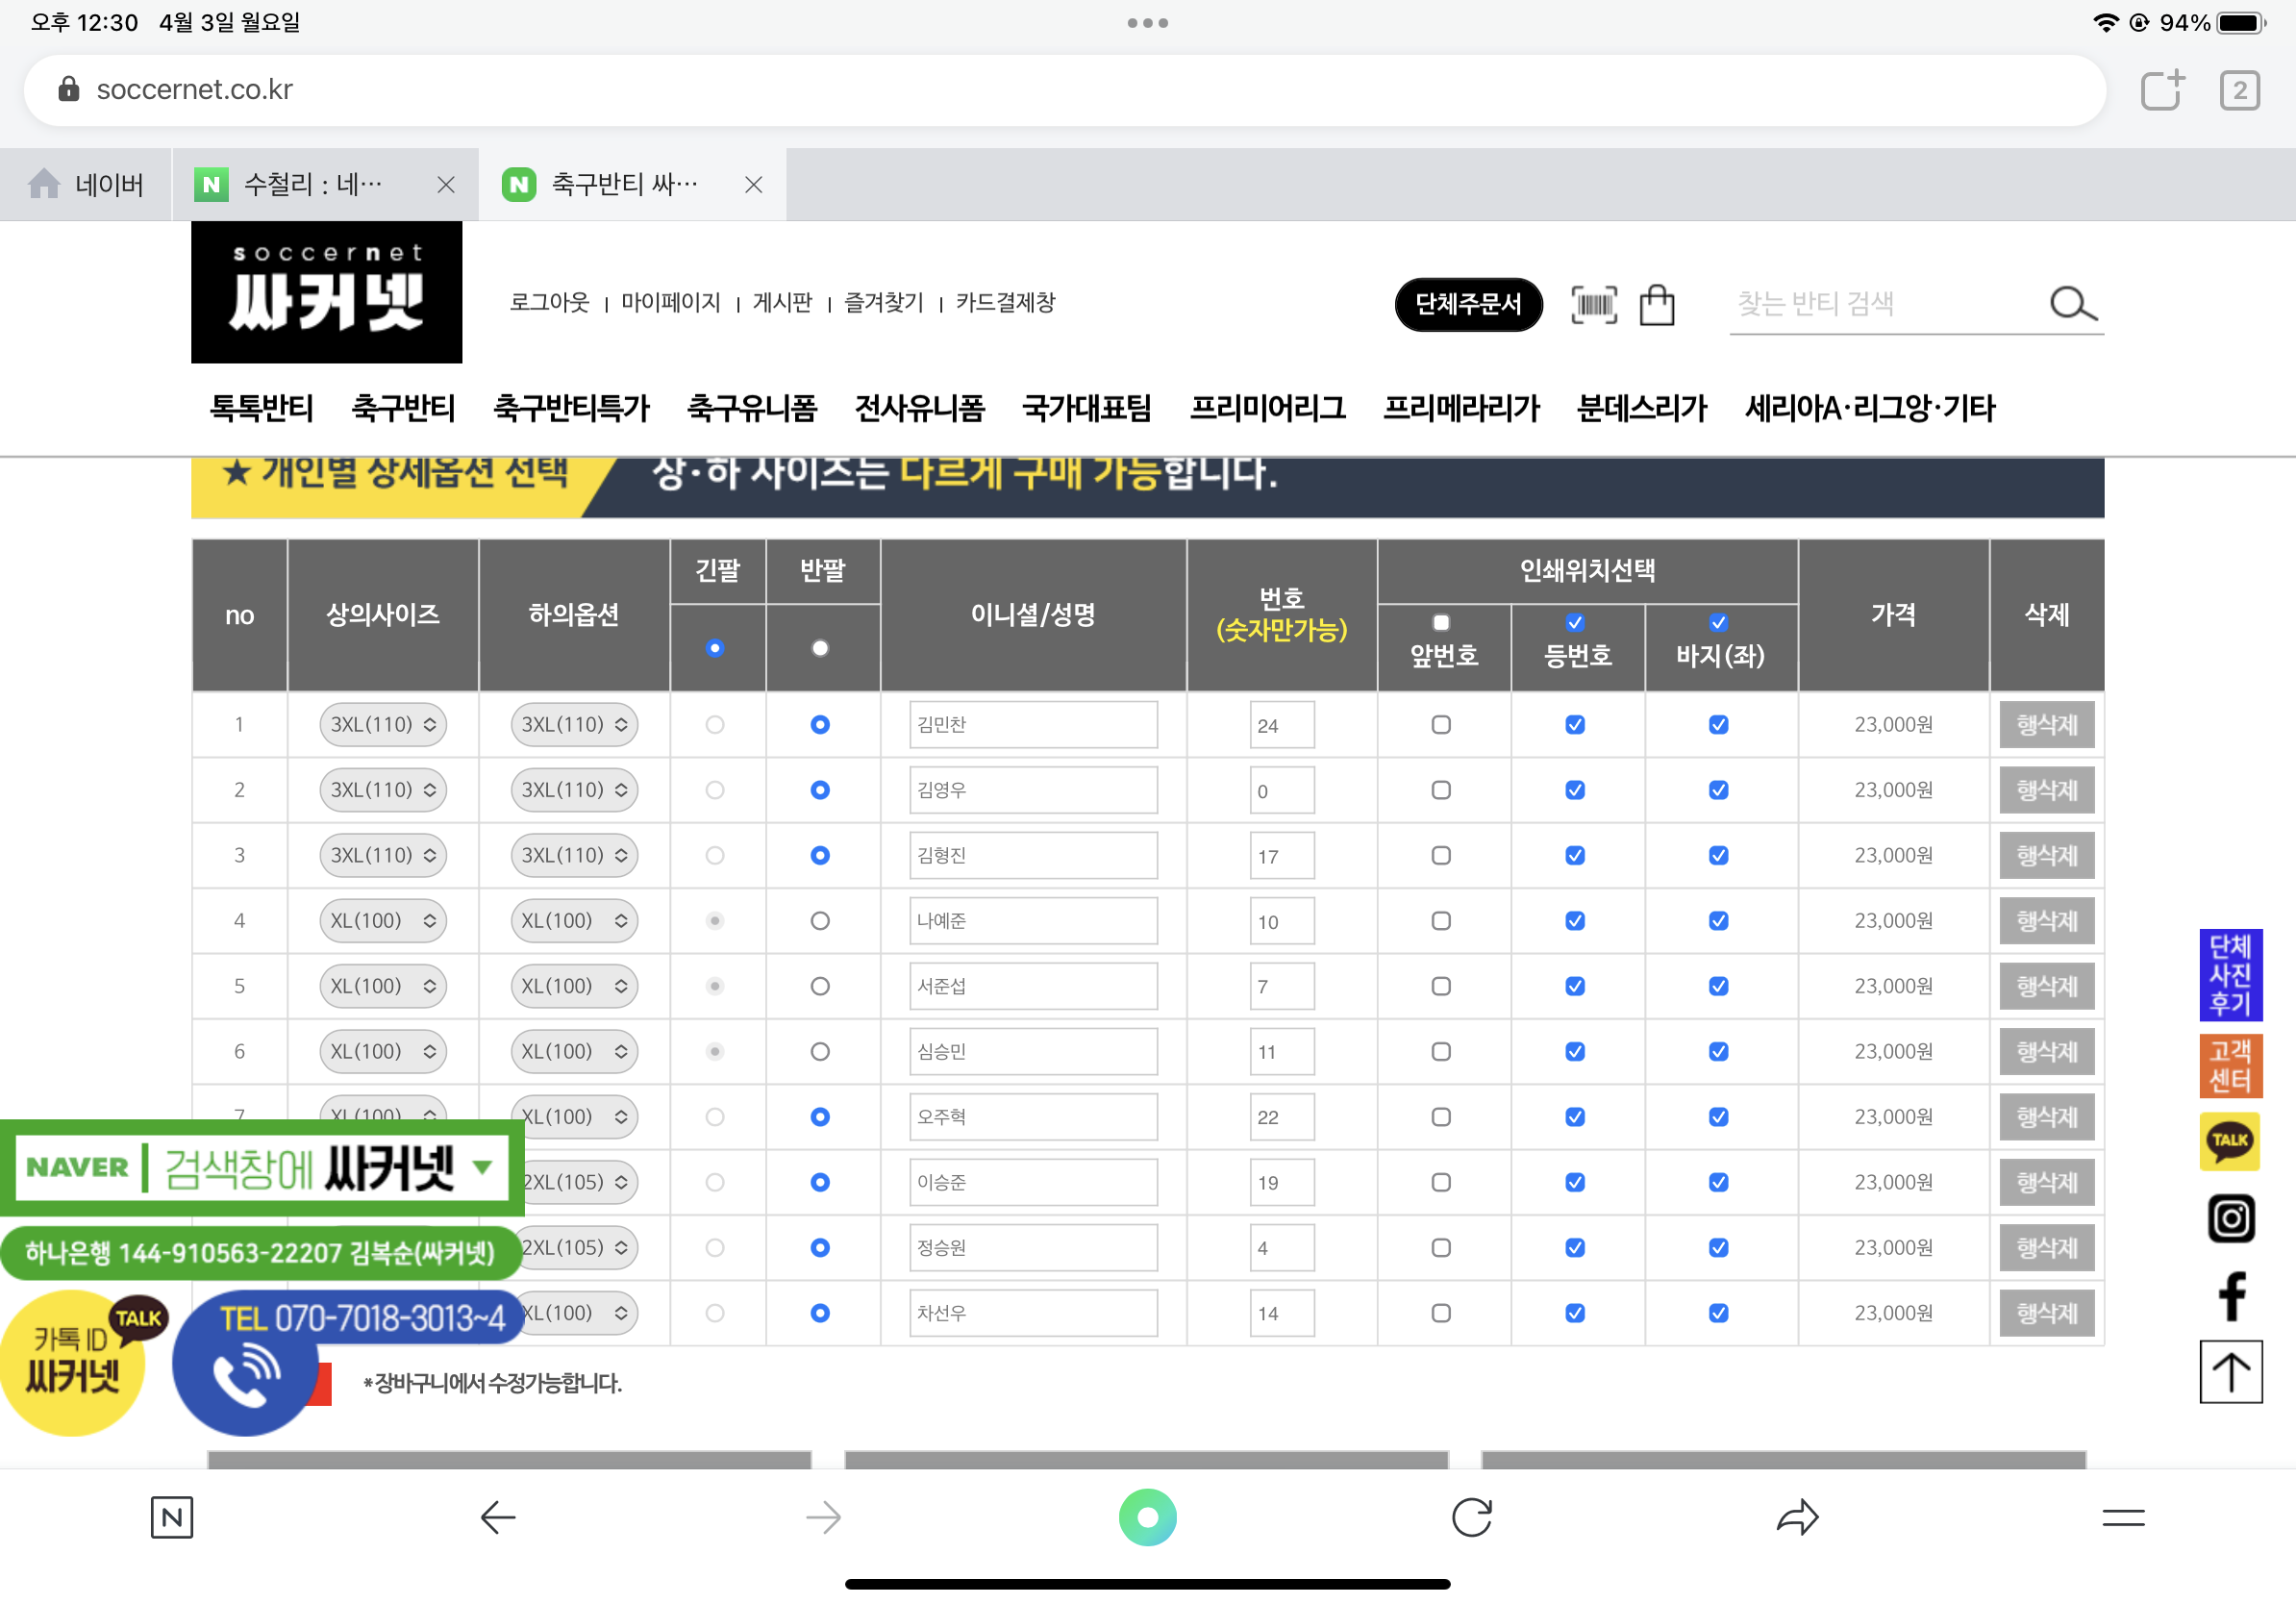Check 앞번호 box for row 1 김민찬
The height and width of the screenshot is (1604, 2296).
point(1440,725)
